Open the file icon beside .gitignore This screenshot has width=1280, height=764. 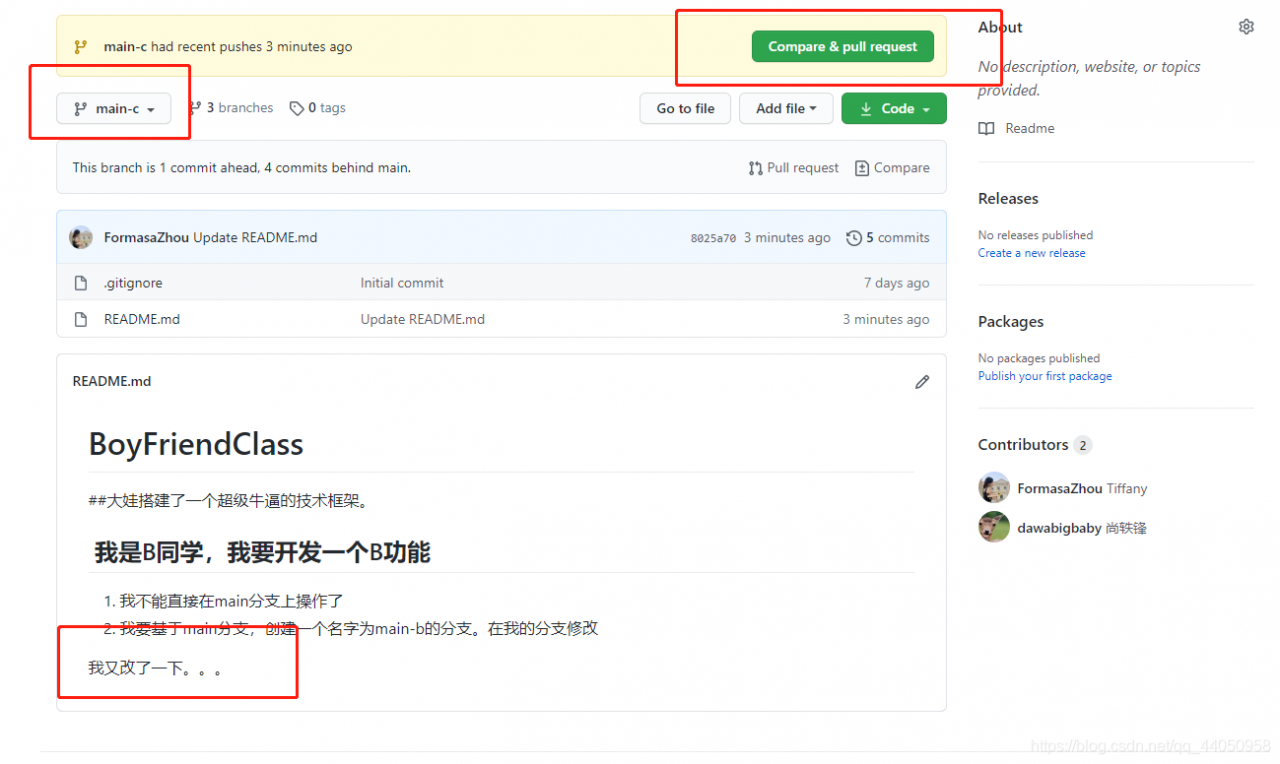coord(82,283)
